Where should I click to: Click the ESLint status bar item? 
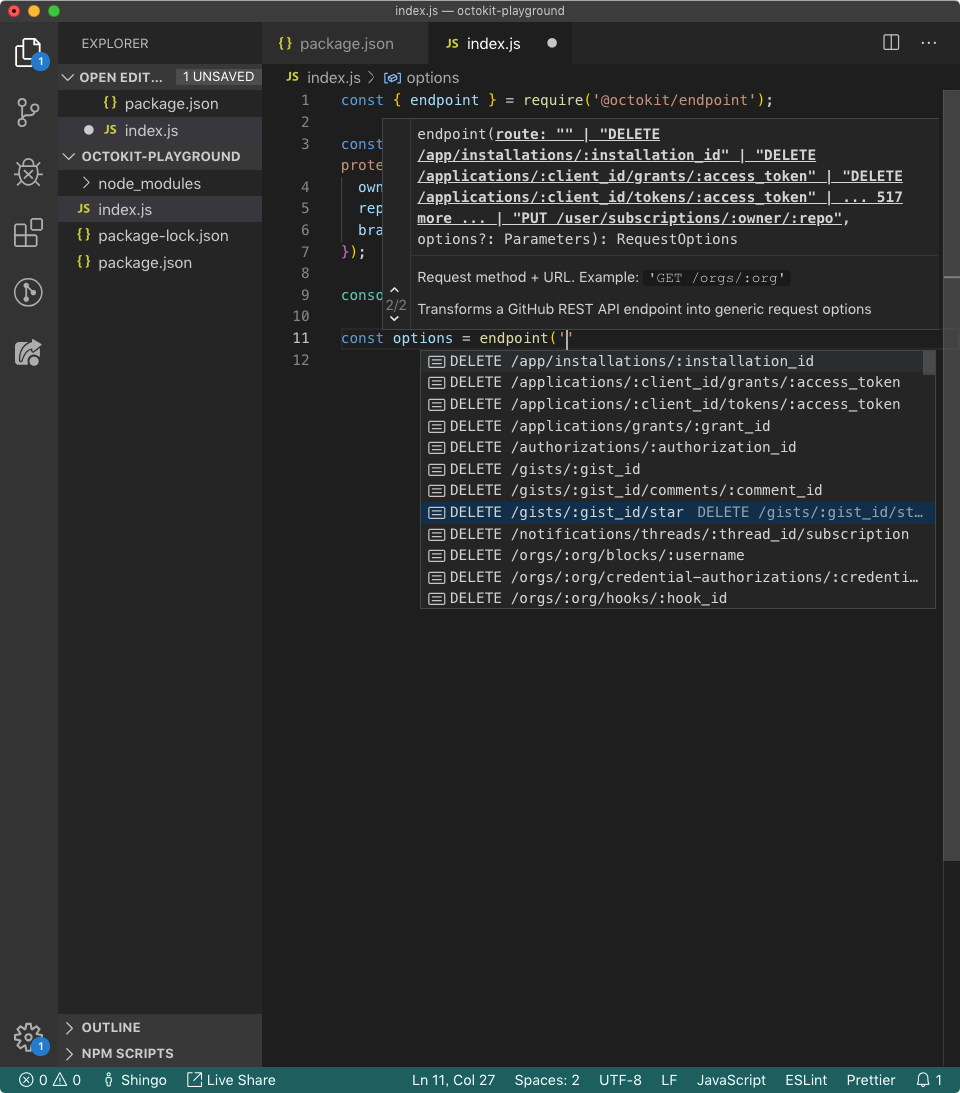806,1080
